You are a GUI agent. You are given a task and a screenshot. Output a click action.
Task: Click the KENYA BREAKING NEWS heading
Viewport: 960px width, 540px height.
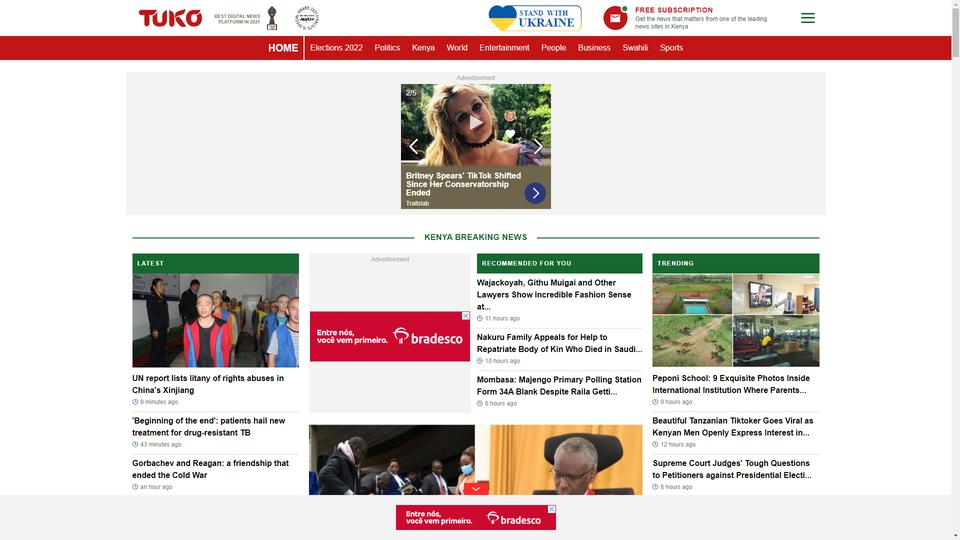coord(476,237)
